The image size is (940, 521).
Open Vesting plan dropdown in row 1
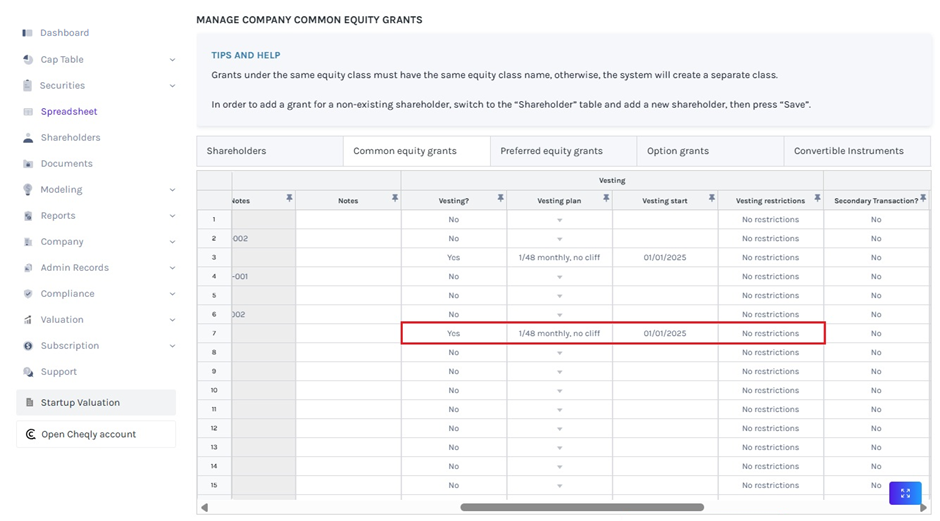pos(559,220)
